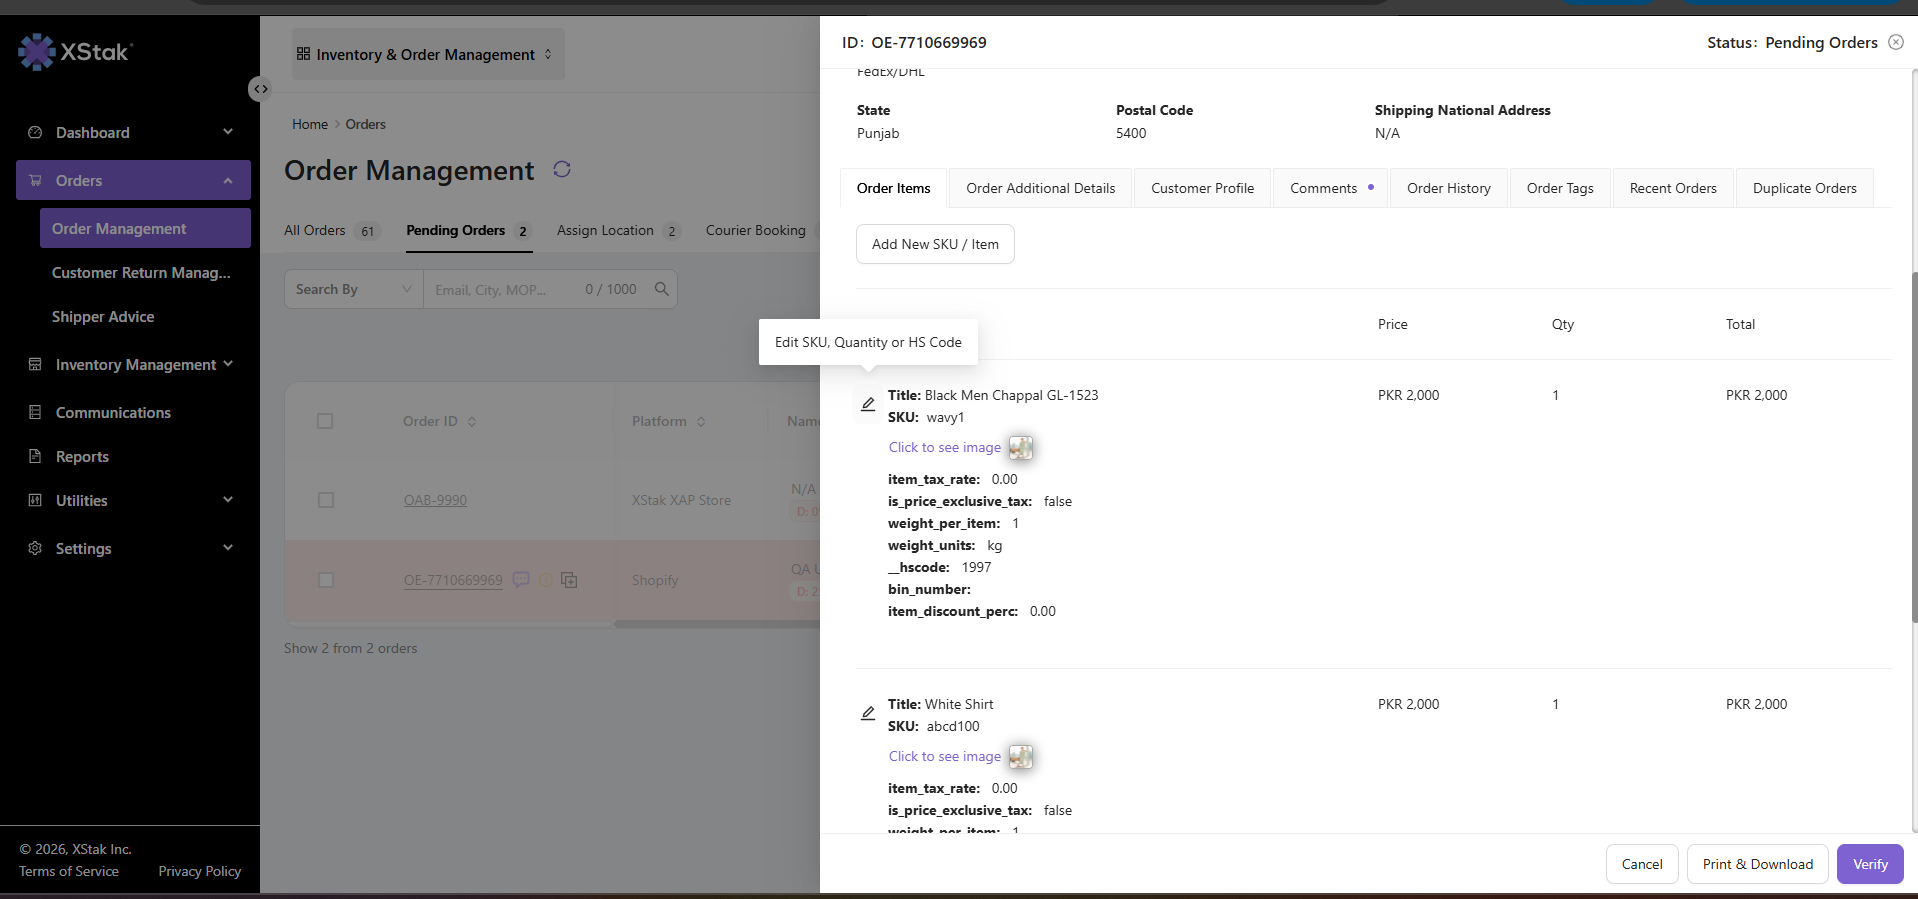The image size is (1918, 899).
Task: Select the checkbox for order OE-7710669969
Action: click(326, 580)
